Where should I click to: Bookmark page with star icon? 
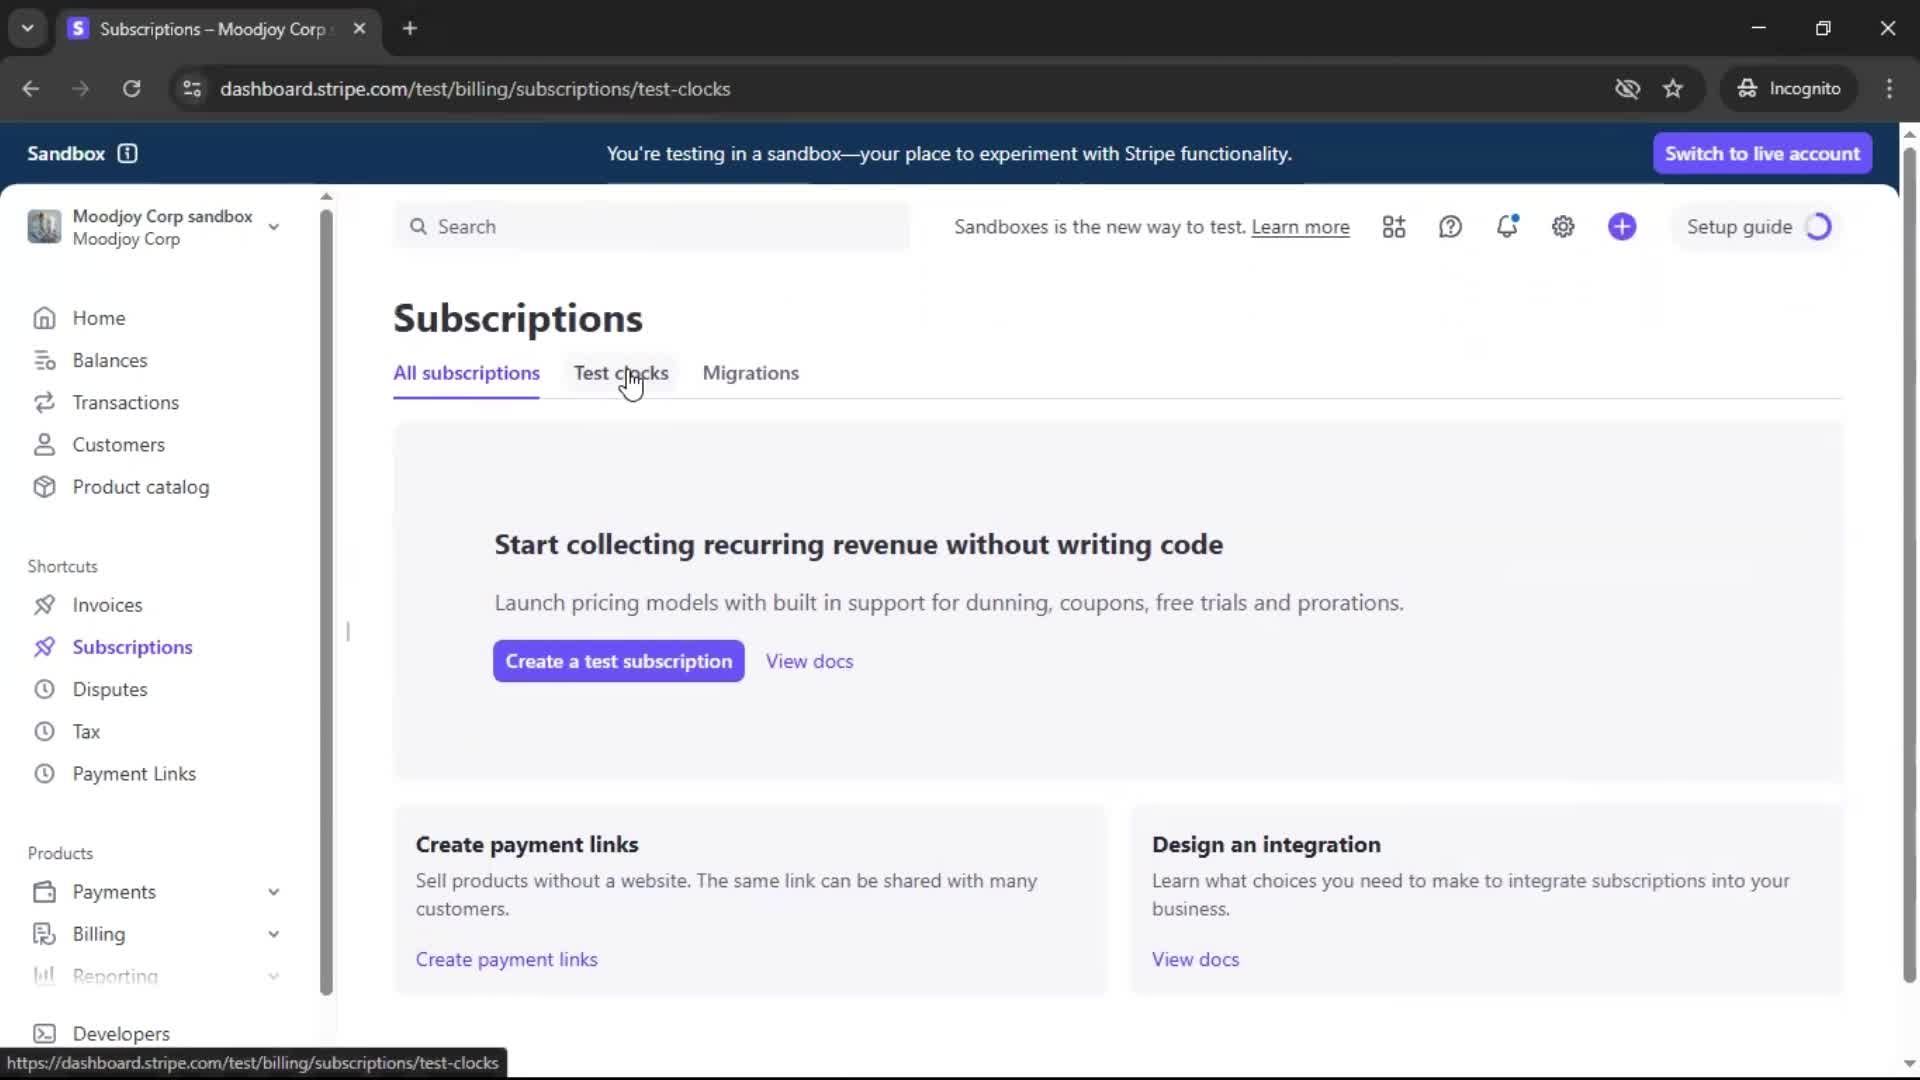(x=1673, y=89)
